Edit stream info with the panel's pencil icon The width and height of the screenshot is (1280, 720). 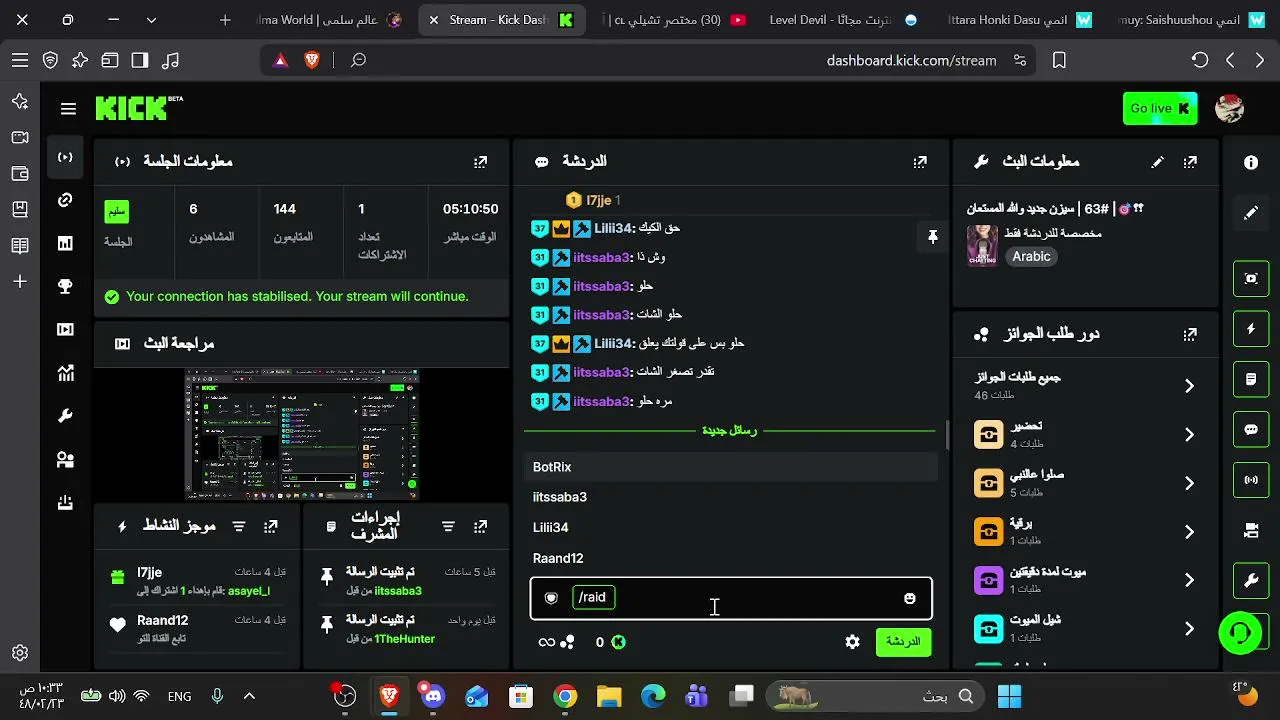(1158, 162)
